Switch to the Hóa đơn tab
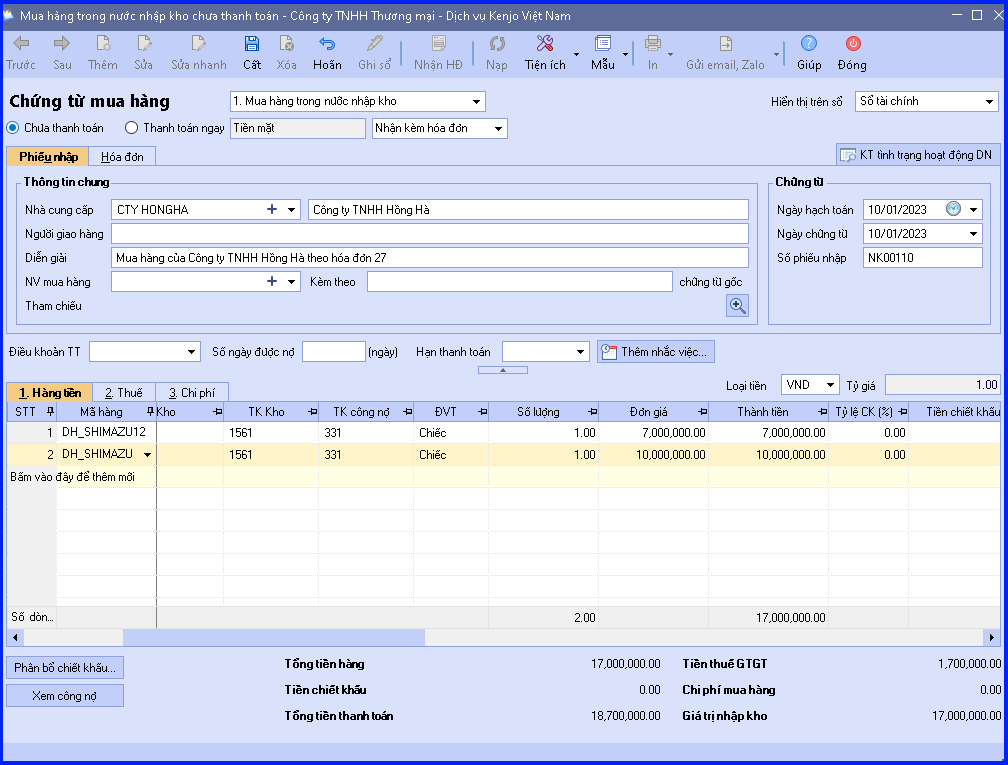The height and width of the screenshot is (765, 1008). pos(122,157)
